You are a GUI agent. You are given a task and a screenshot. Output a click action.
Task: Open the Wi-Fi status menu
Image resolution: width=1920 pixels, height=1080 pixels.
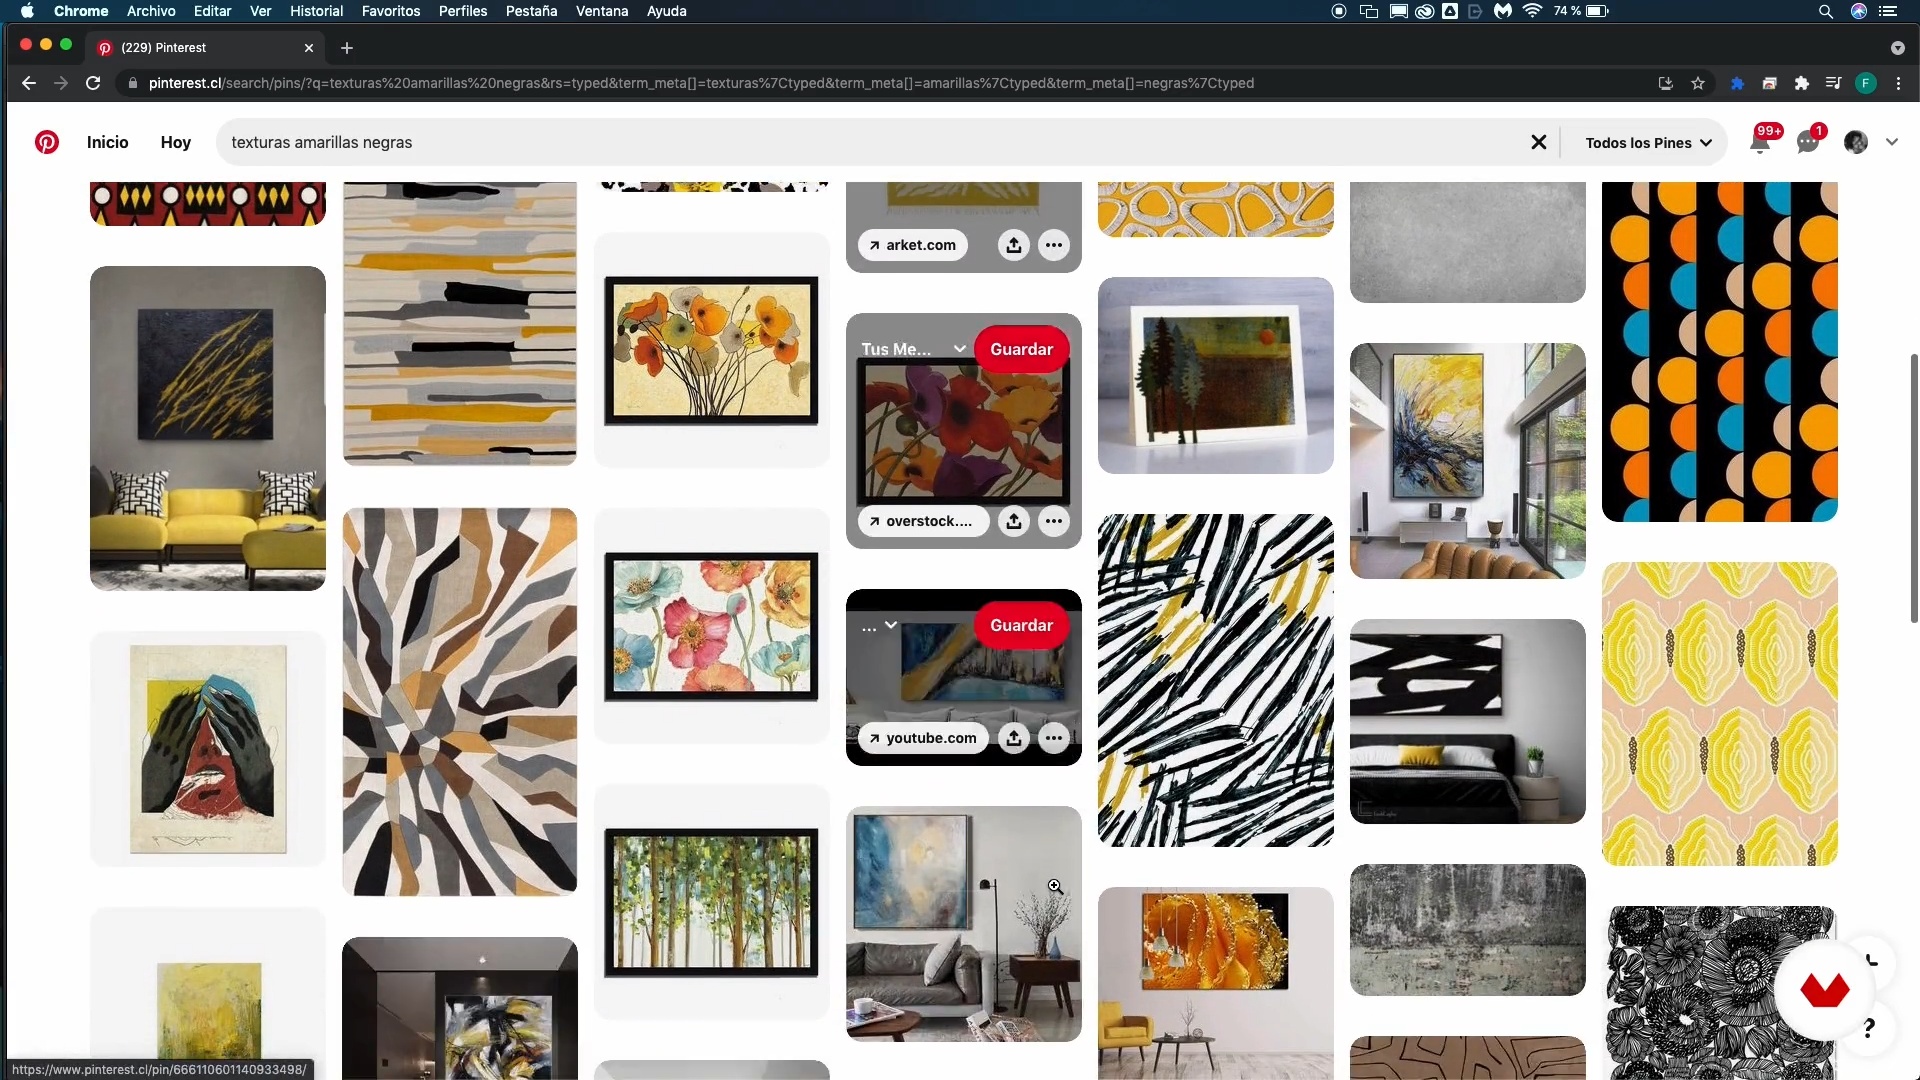click(1532, 11)
